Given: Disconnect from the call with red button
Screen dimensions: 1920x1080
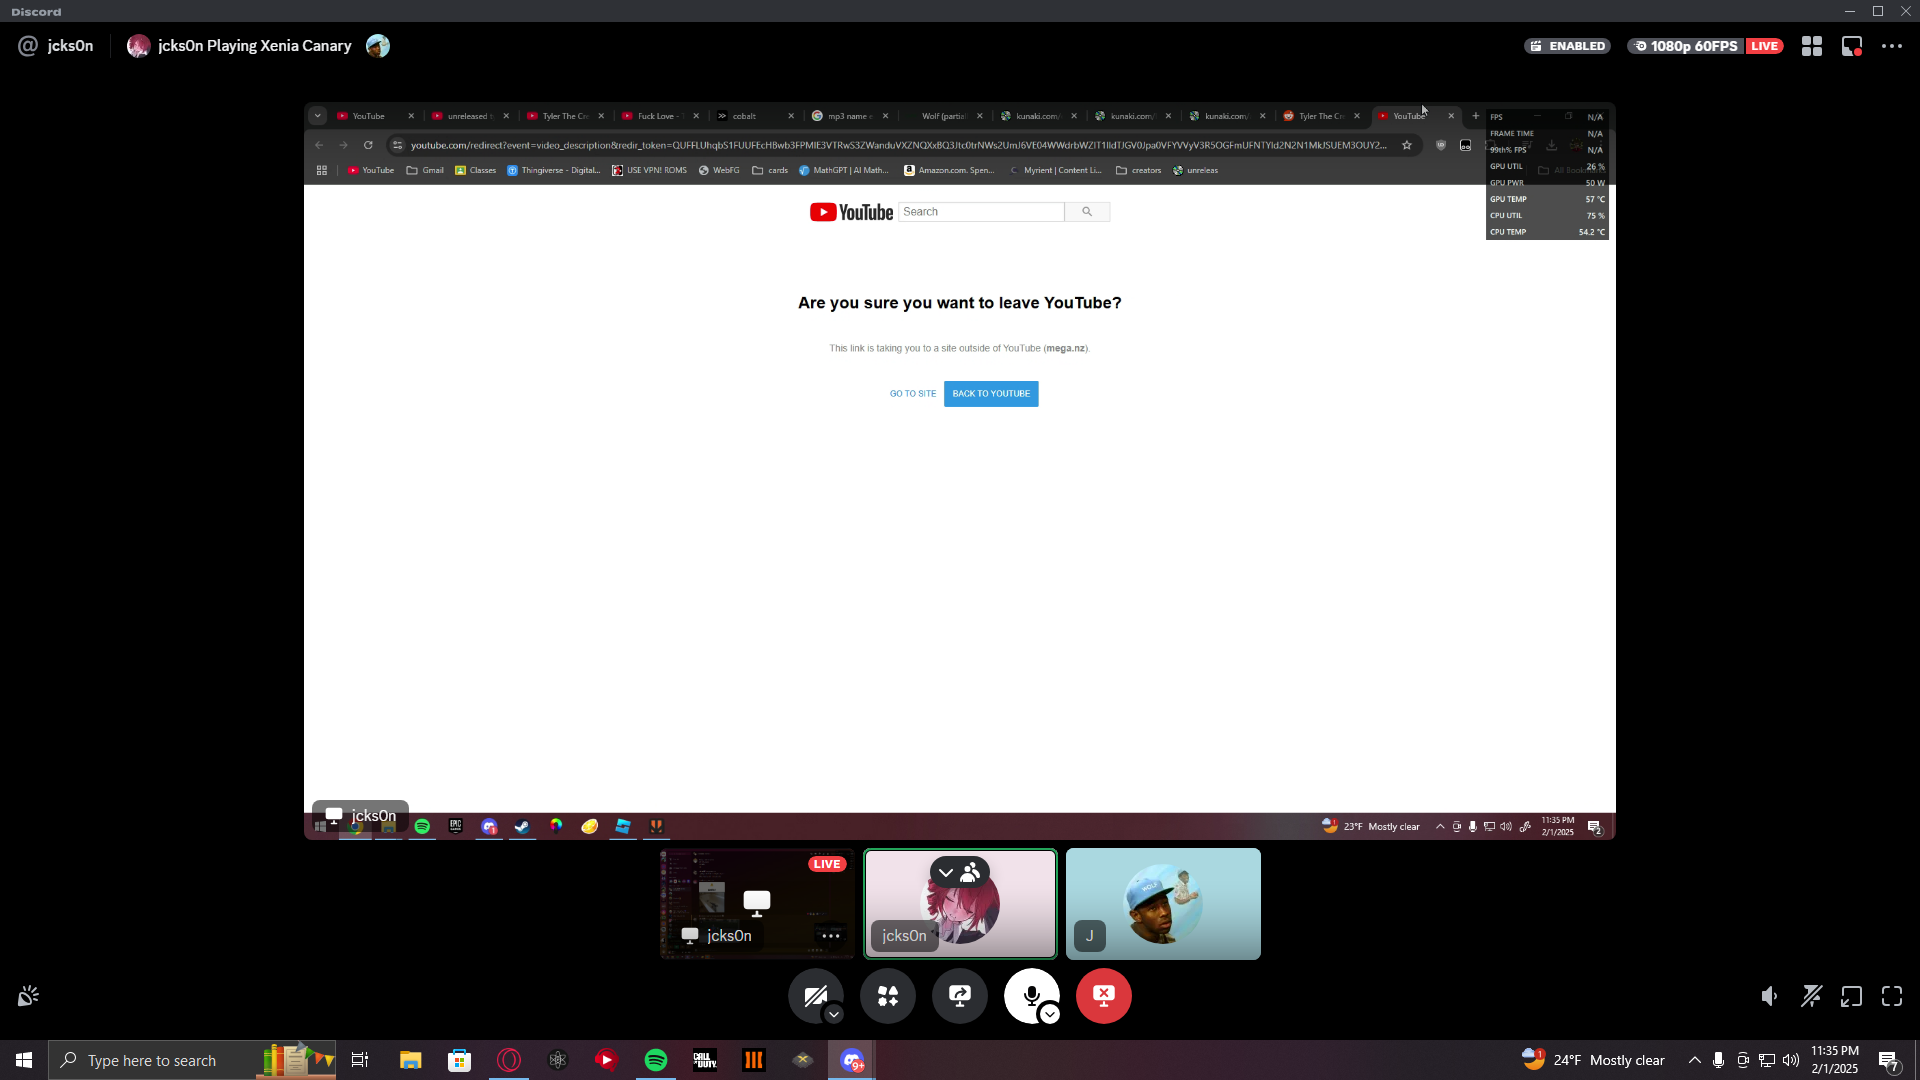Looking at the screenshot, I should 1104,995.
